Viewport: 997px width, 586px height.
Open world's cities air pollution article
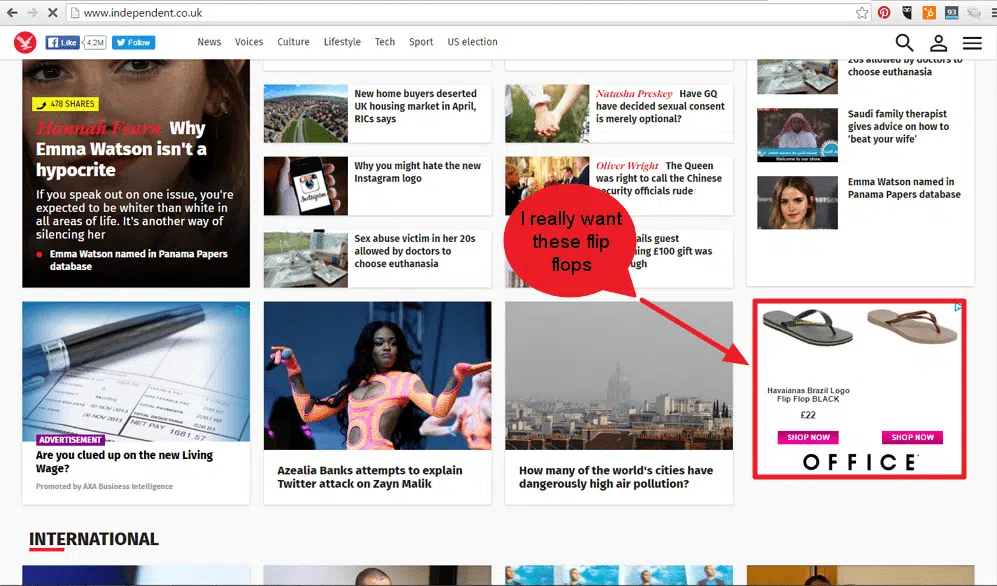coord(615,477)
